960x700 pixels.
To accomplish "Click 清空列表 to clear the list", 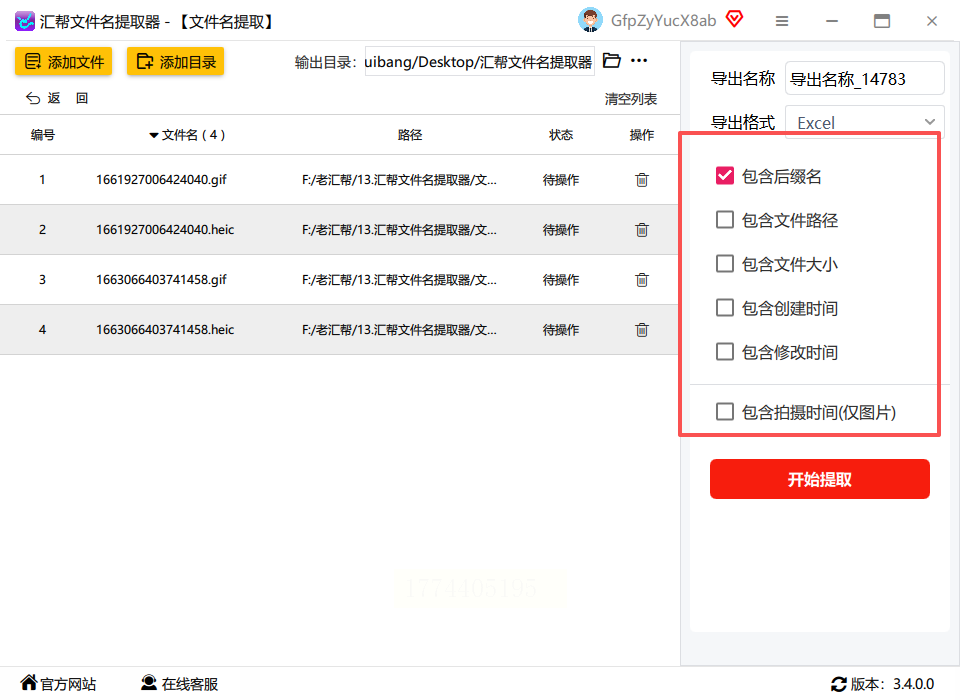I will click(x=631, y=99).
